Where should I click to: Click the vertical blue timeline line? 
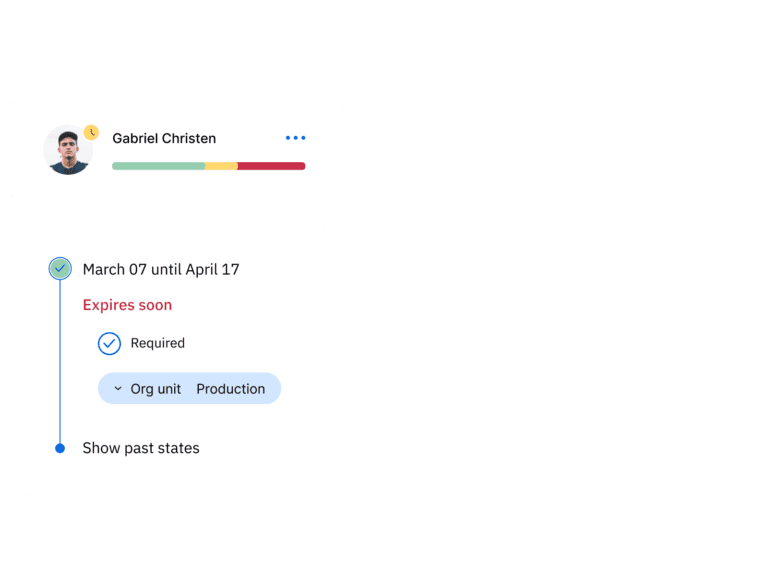point(60,361)
